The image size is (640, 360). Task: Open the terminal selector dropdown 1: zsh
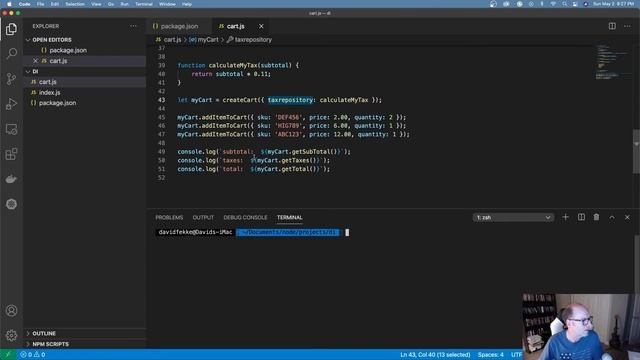pyautogui.click(x=513, y=218)
